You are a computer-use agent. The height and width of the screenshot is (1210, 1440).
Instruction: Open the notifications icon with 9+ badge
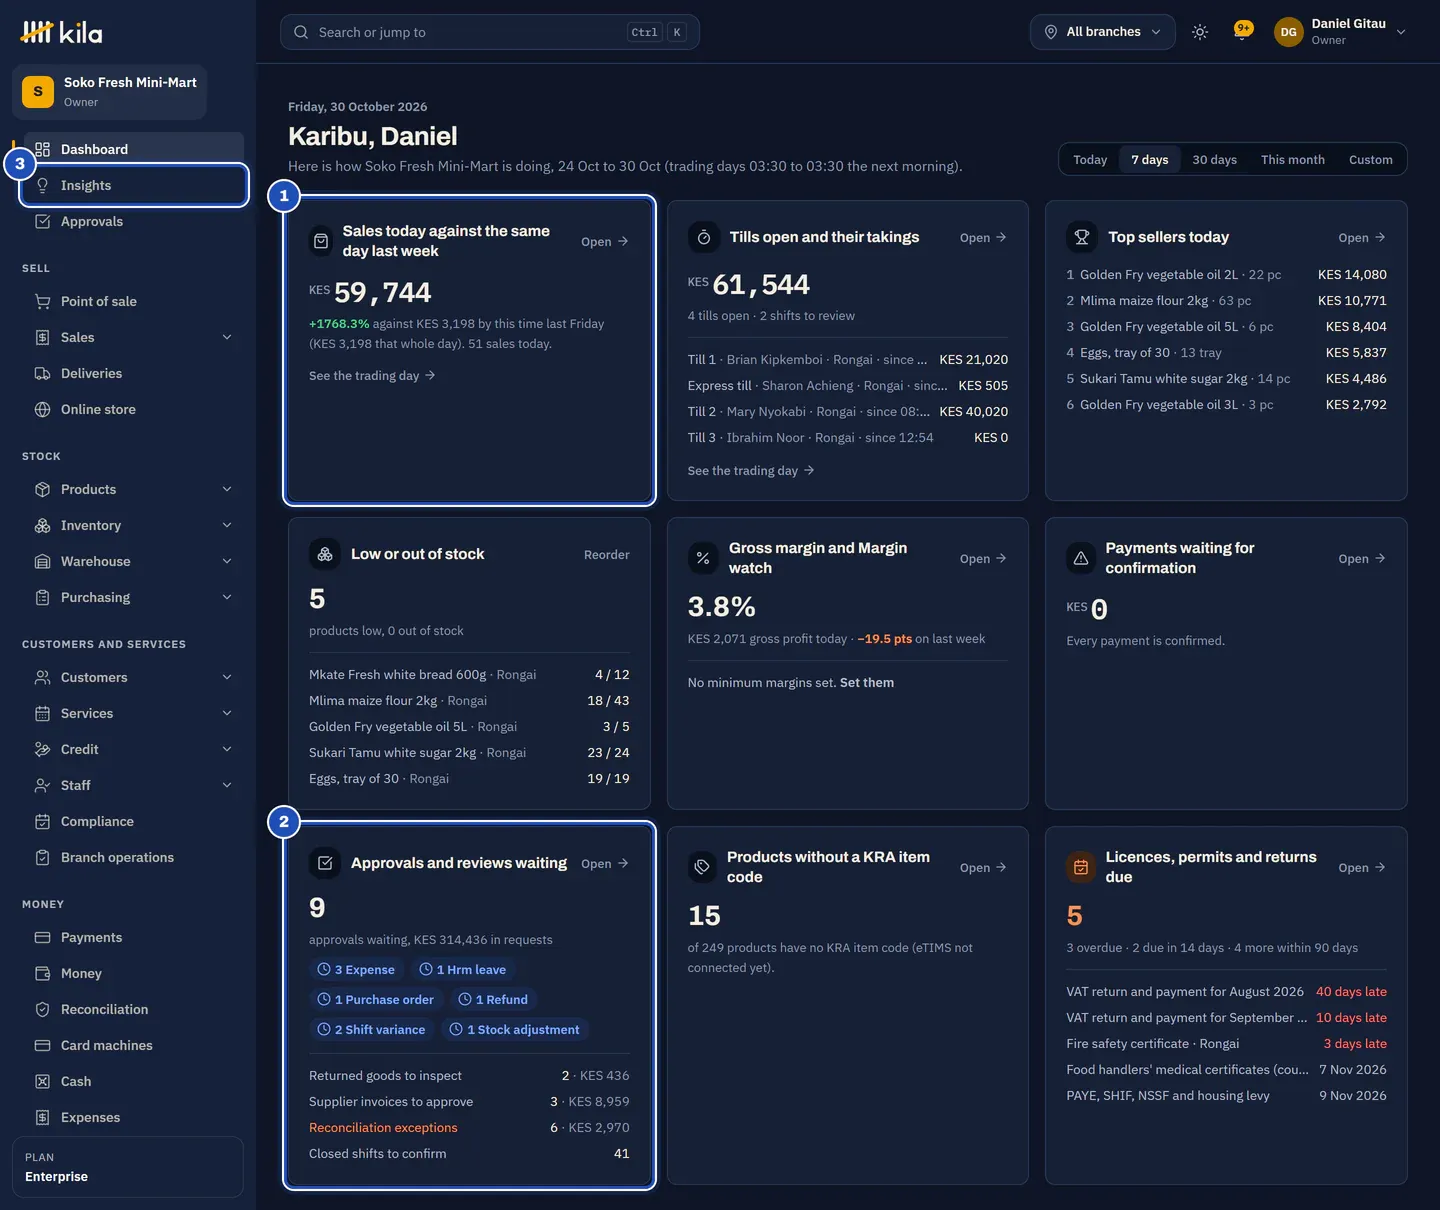(1242, 31)
